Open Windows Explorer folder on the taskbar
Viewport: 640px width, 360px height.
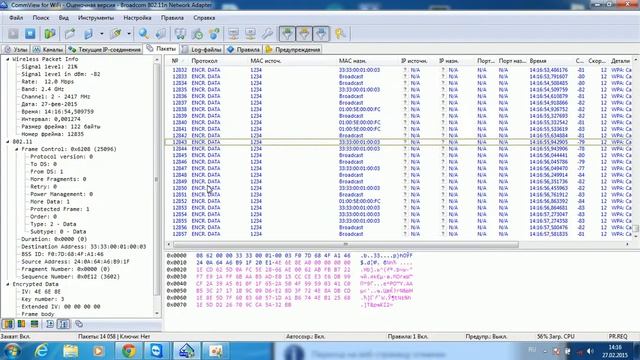pyautogui.click(x=71, y=351)
